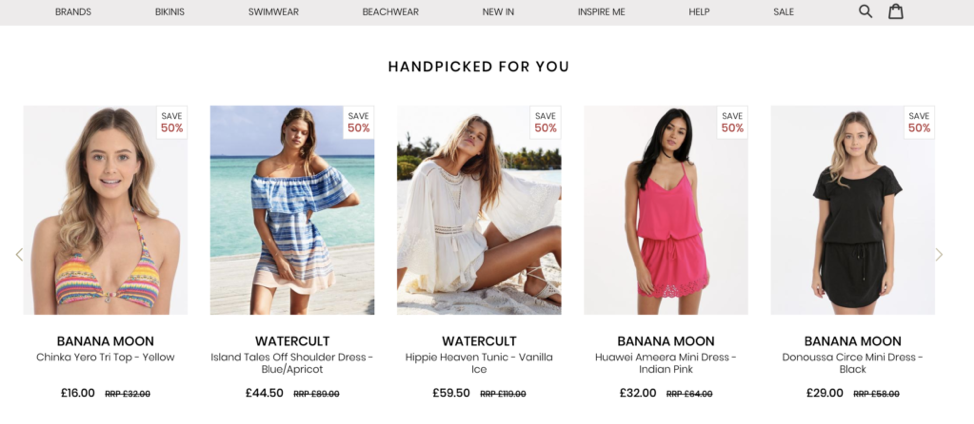Open the Brands menu

pos(73,12)
